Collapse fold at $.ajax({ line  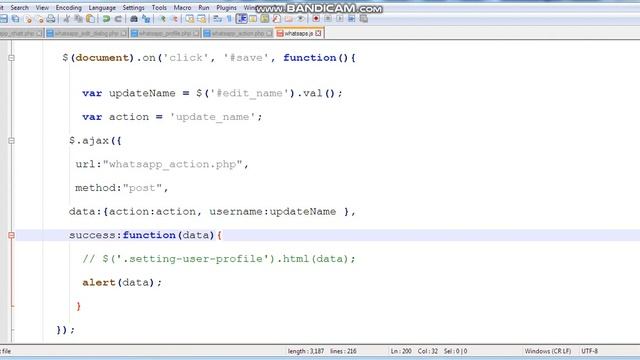point(11,141)
